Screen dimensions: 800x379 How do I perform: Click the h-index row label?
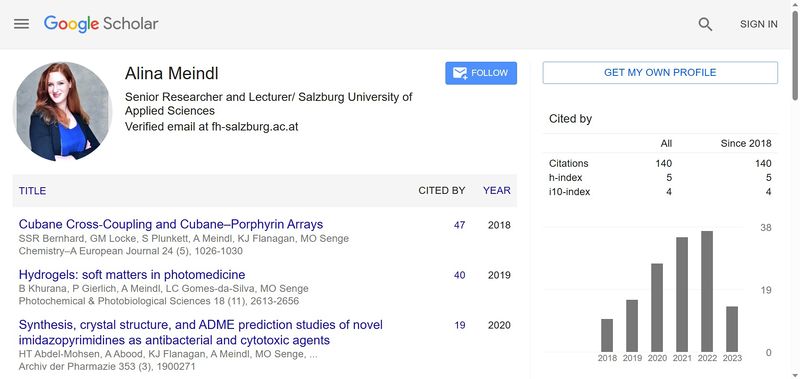(565, 178)
